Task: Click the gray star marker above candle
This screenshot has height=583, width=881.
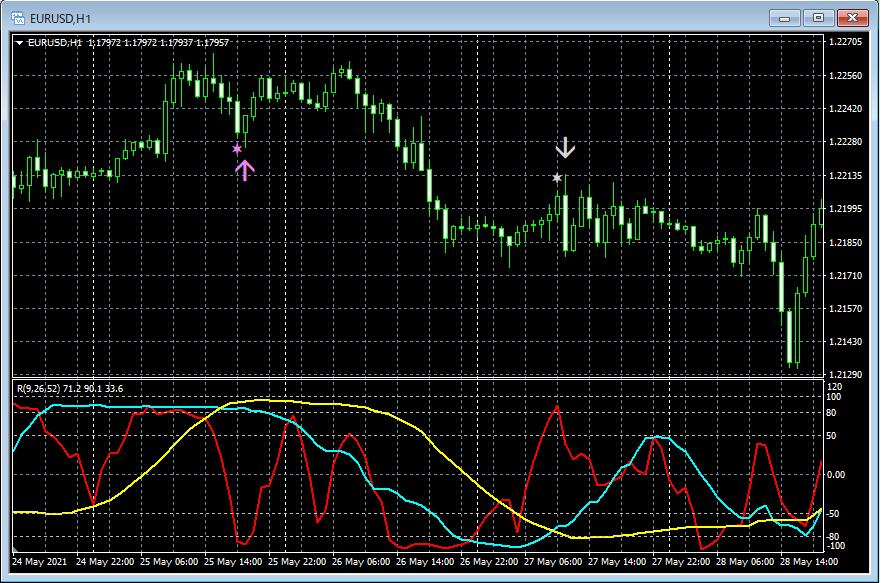Action: coord(557,178)
